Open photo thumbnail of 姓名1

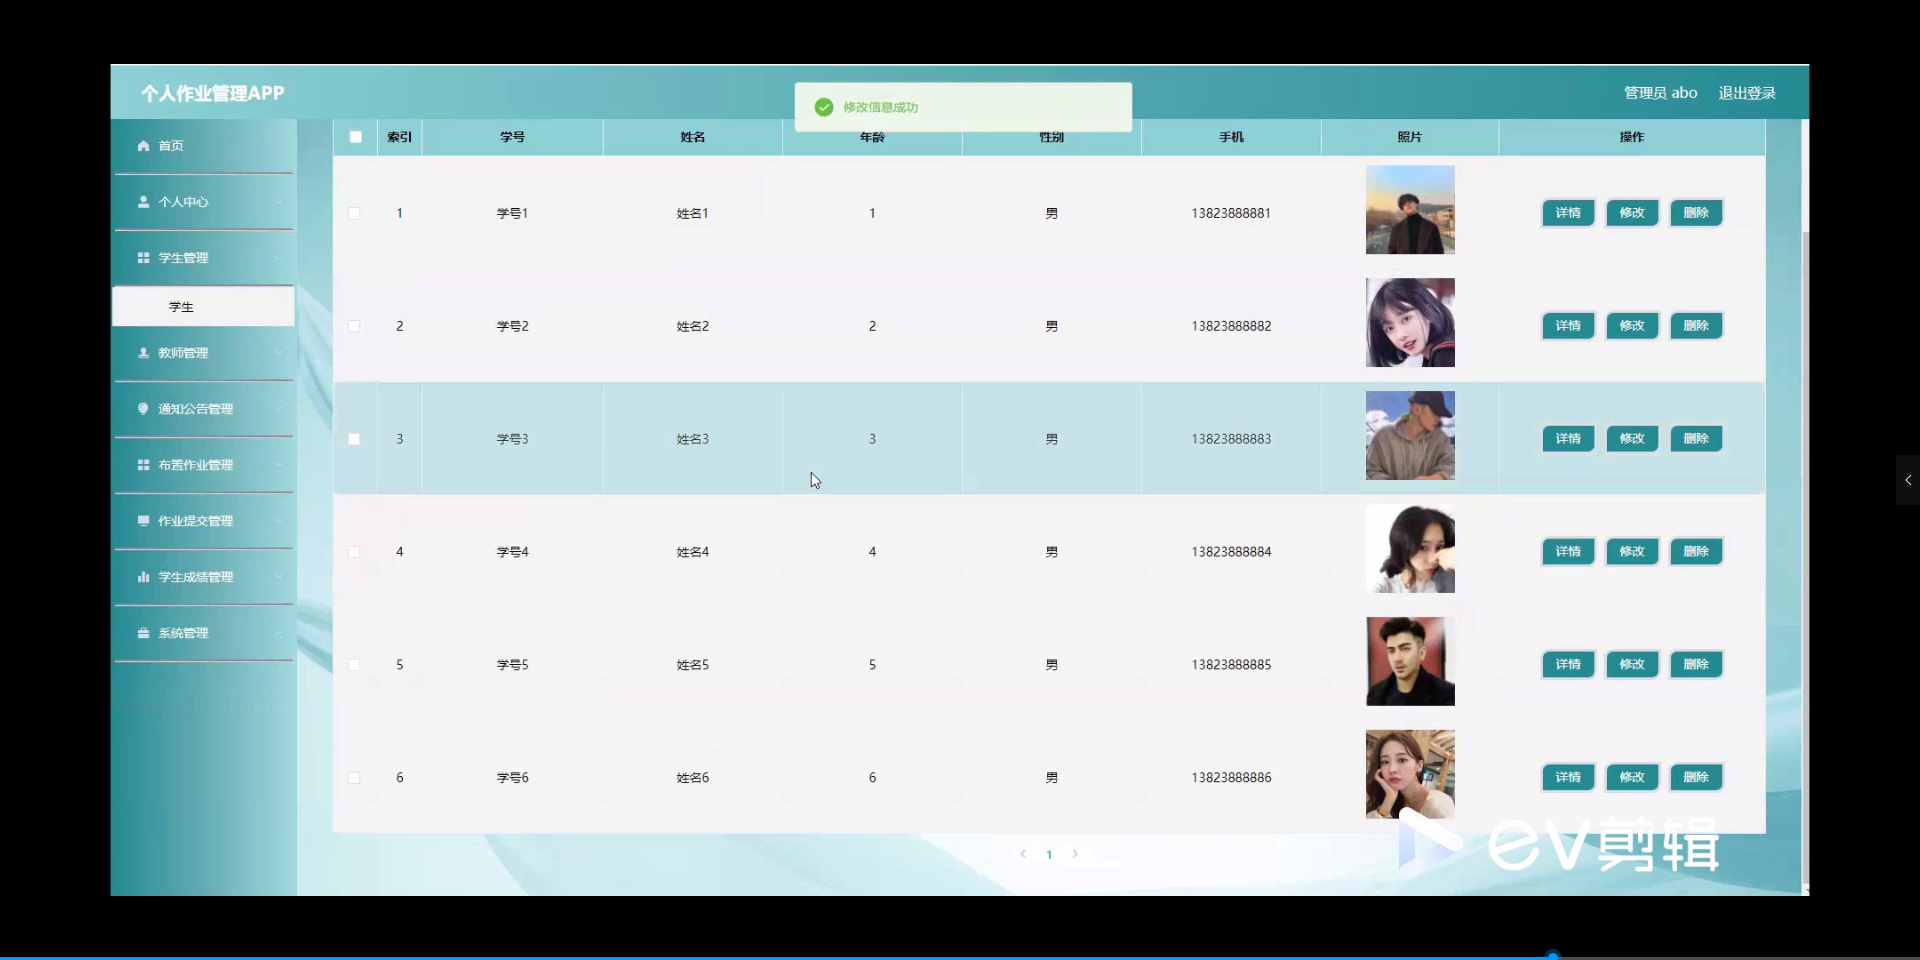click(x=1410, y=210)
